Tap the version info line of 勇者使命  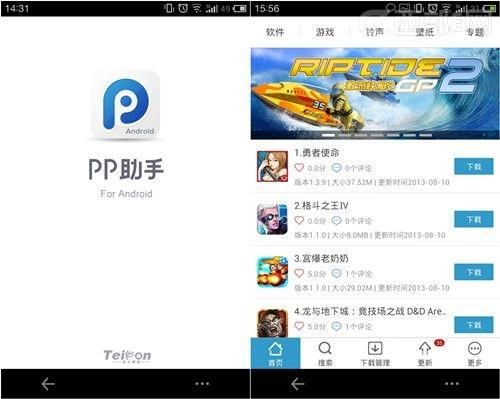(x=372, y=182)
